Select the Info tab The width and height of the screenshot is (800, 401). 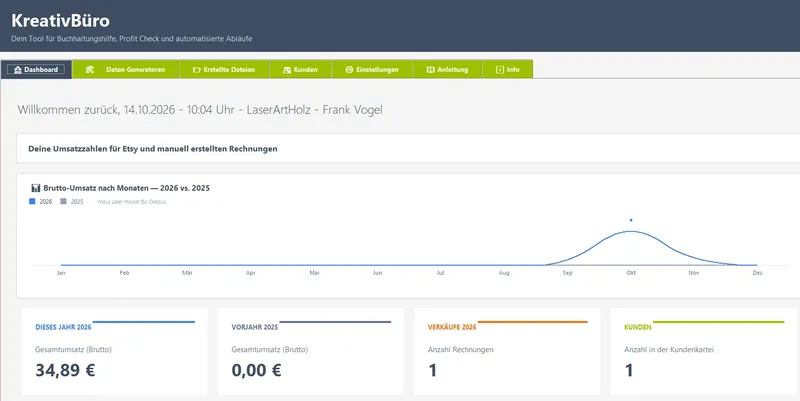[x=508, y=69]
